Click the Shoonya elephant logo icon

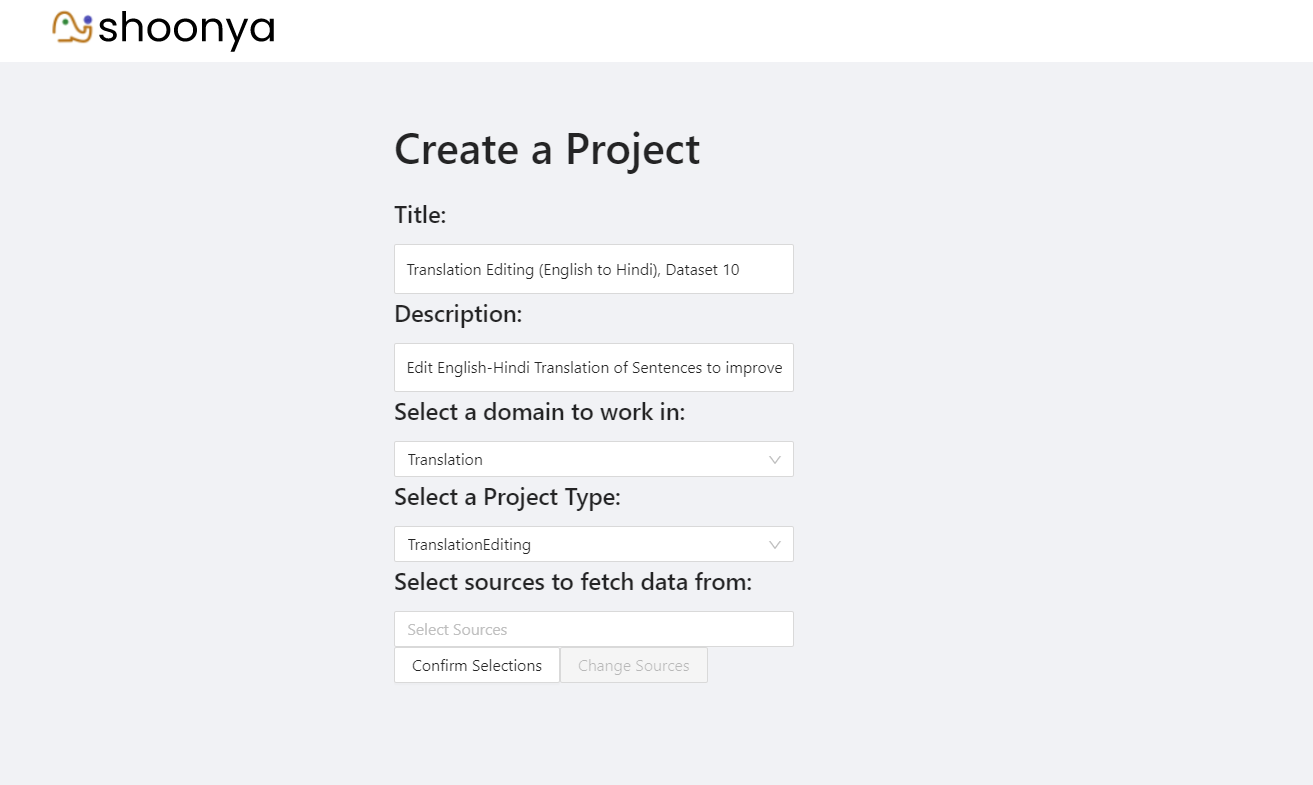[x=73, y=27]
